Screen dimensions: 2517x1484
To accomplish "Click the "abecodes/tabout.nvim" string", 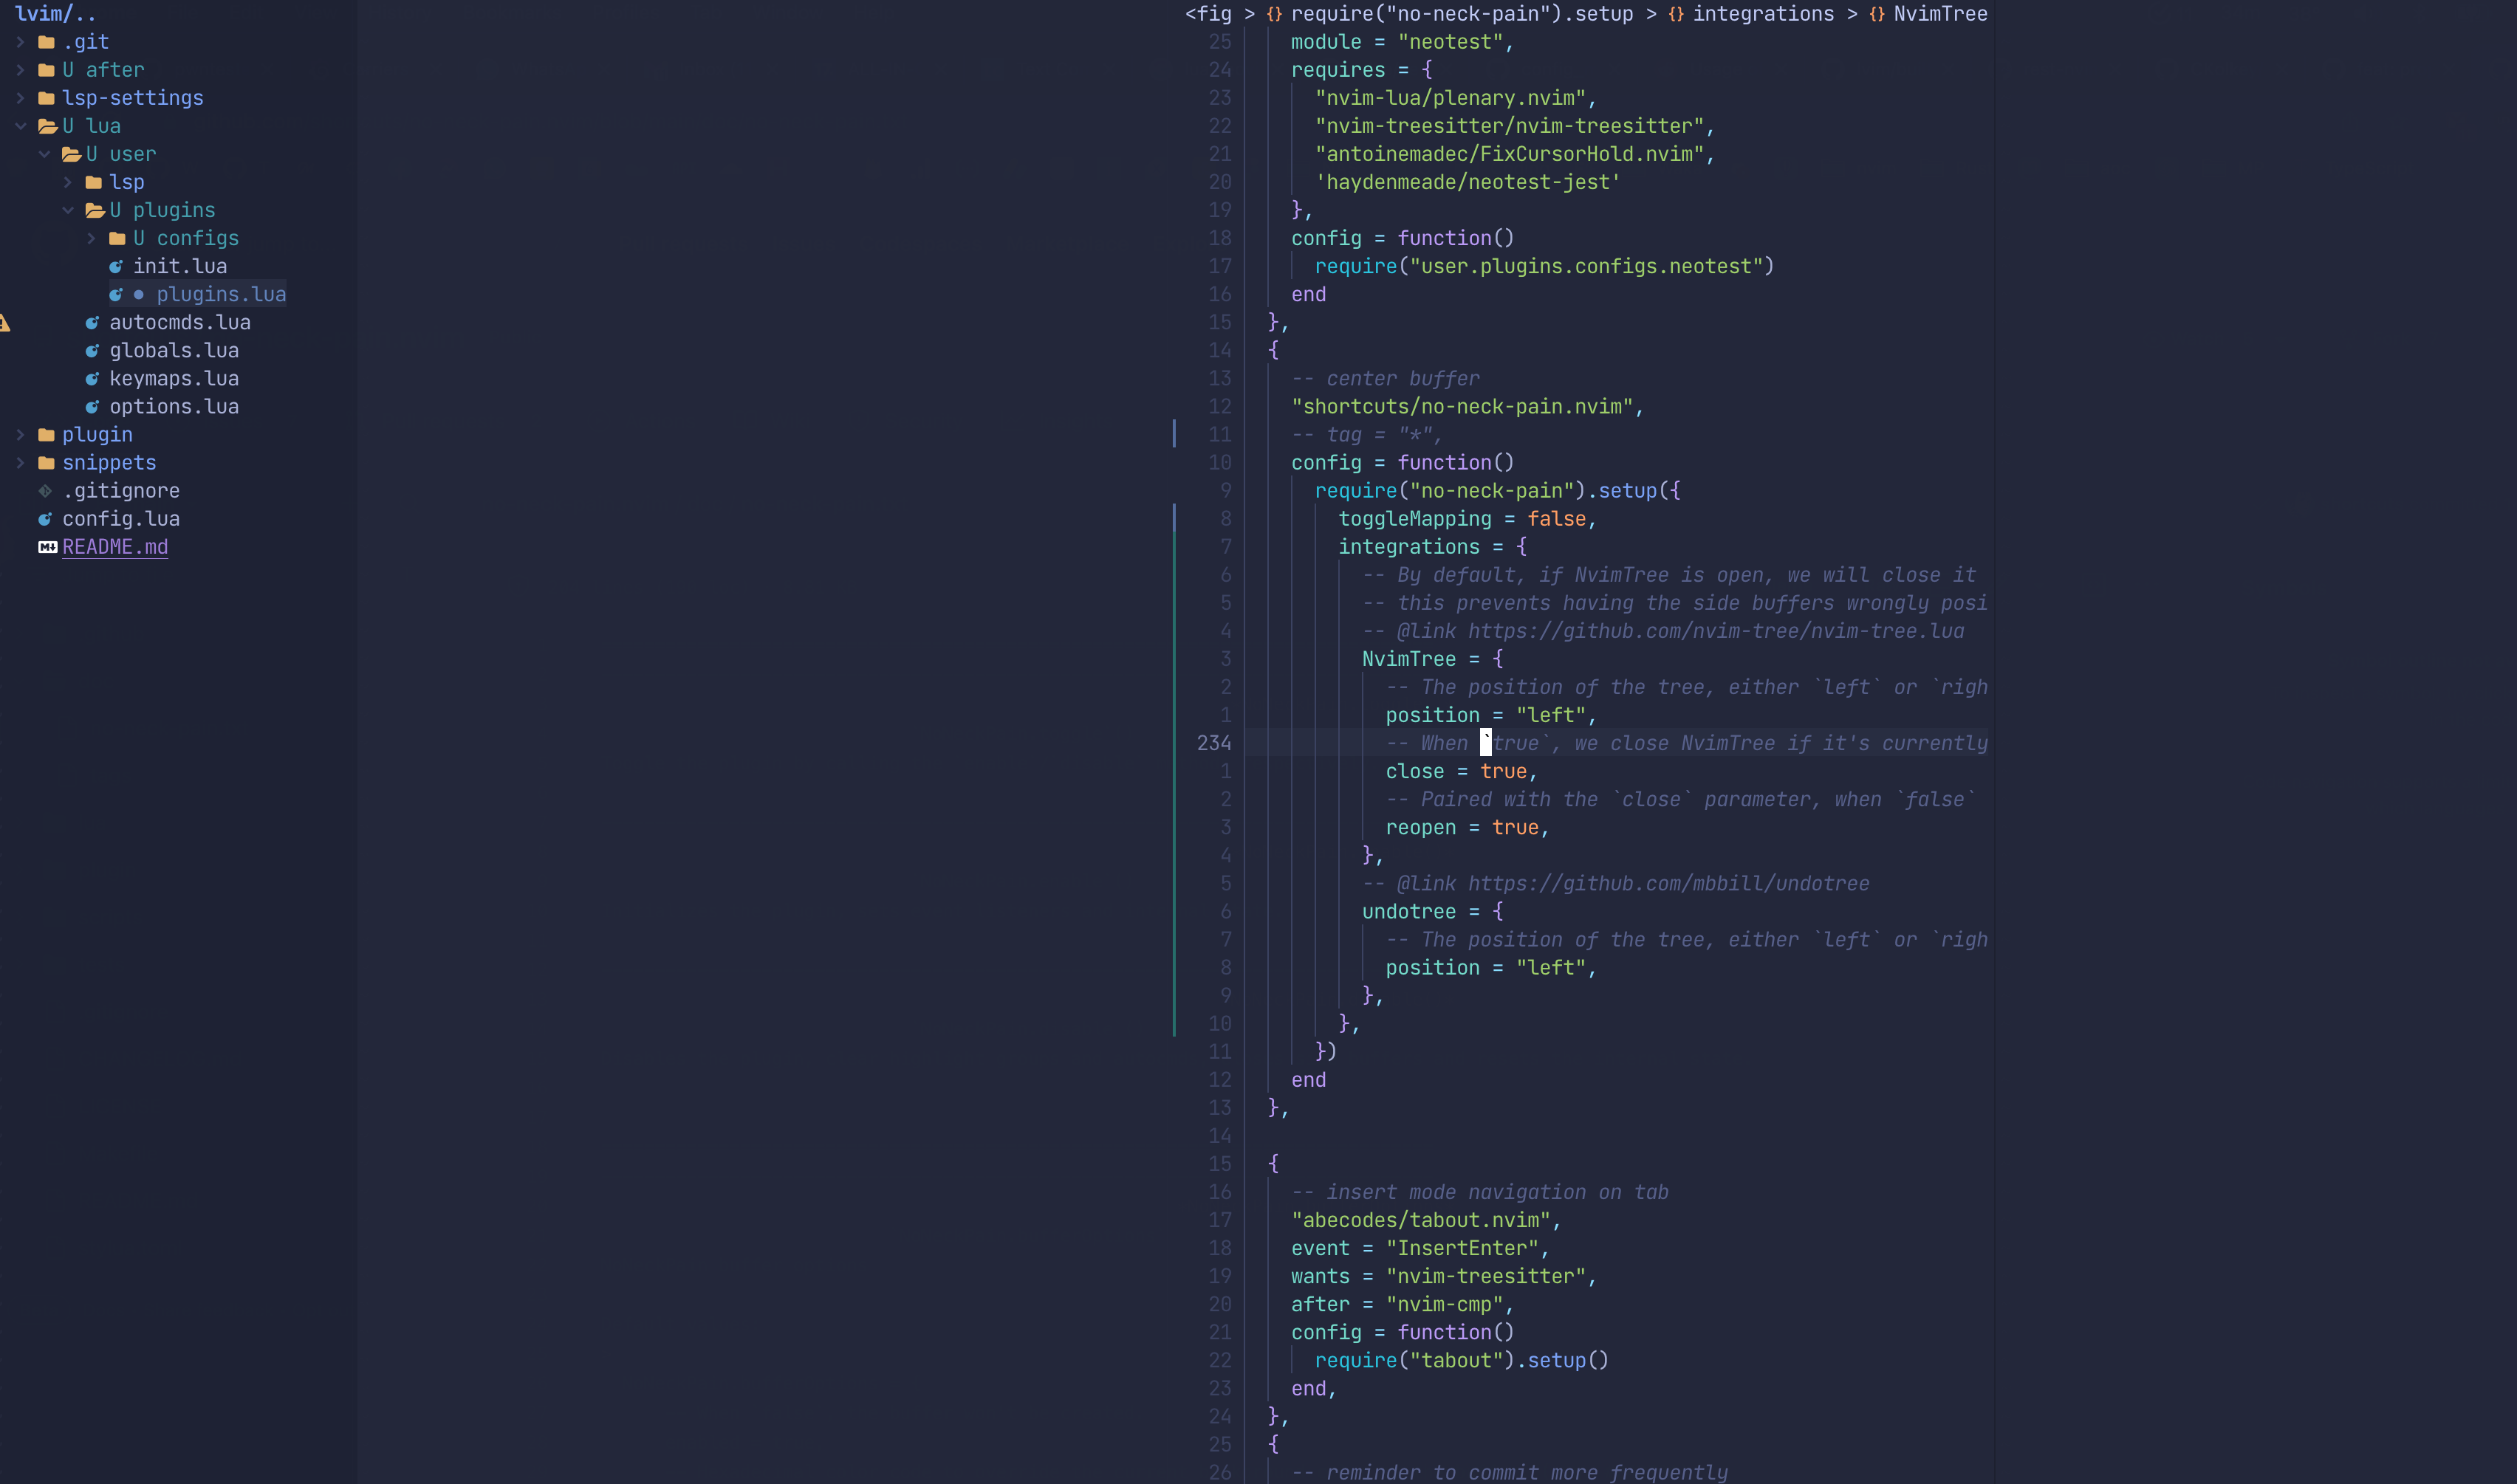I will pos(1421,1220).
